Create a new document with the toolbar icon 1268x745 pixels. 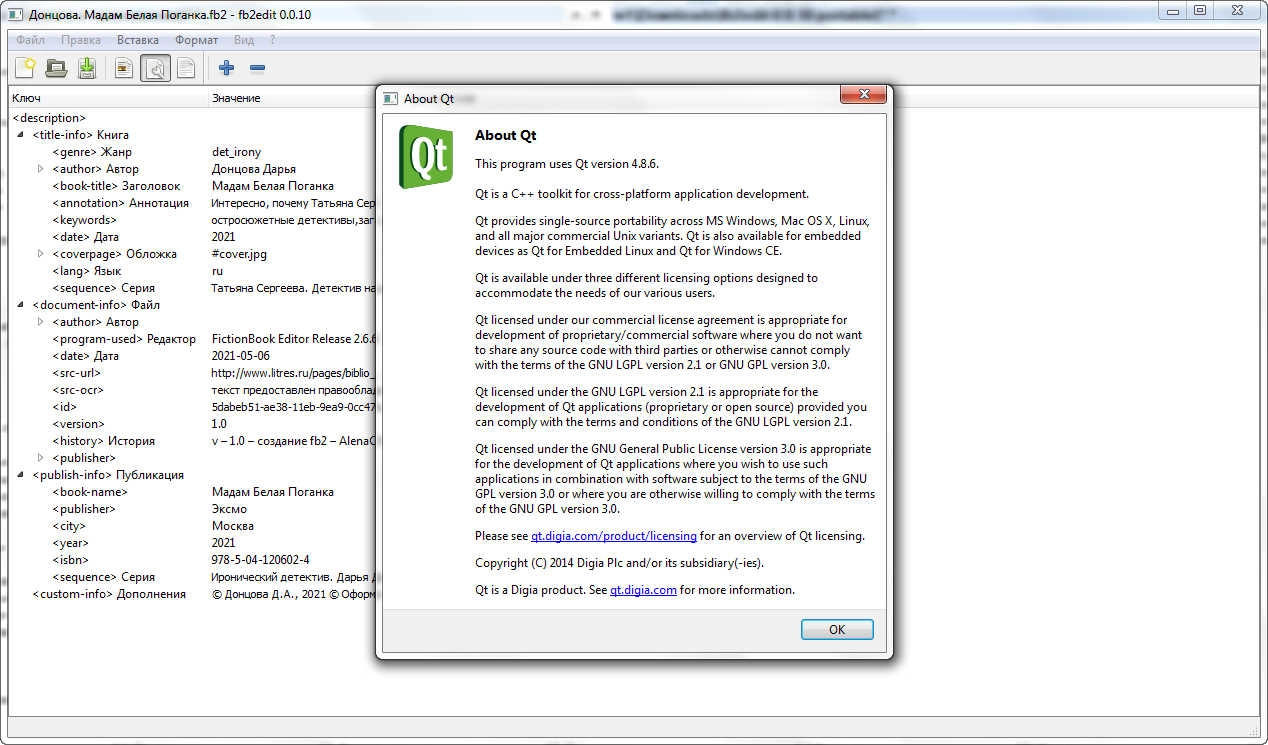click(25, 68)
